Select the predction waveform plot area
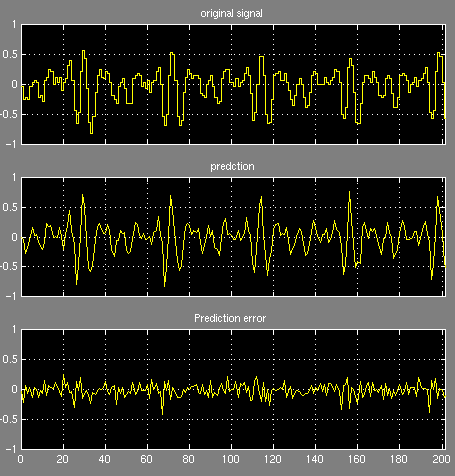 [x=233, y=237]
